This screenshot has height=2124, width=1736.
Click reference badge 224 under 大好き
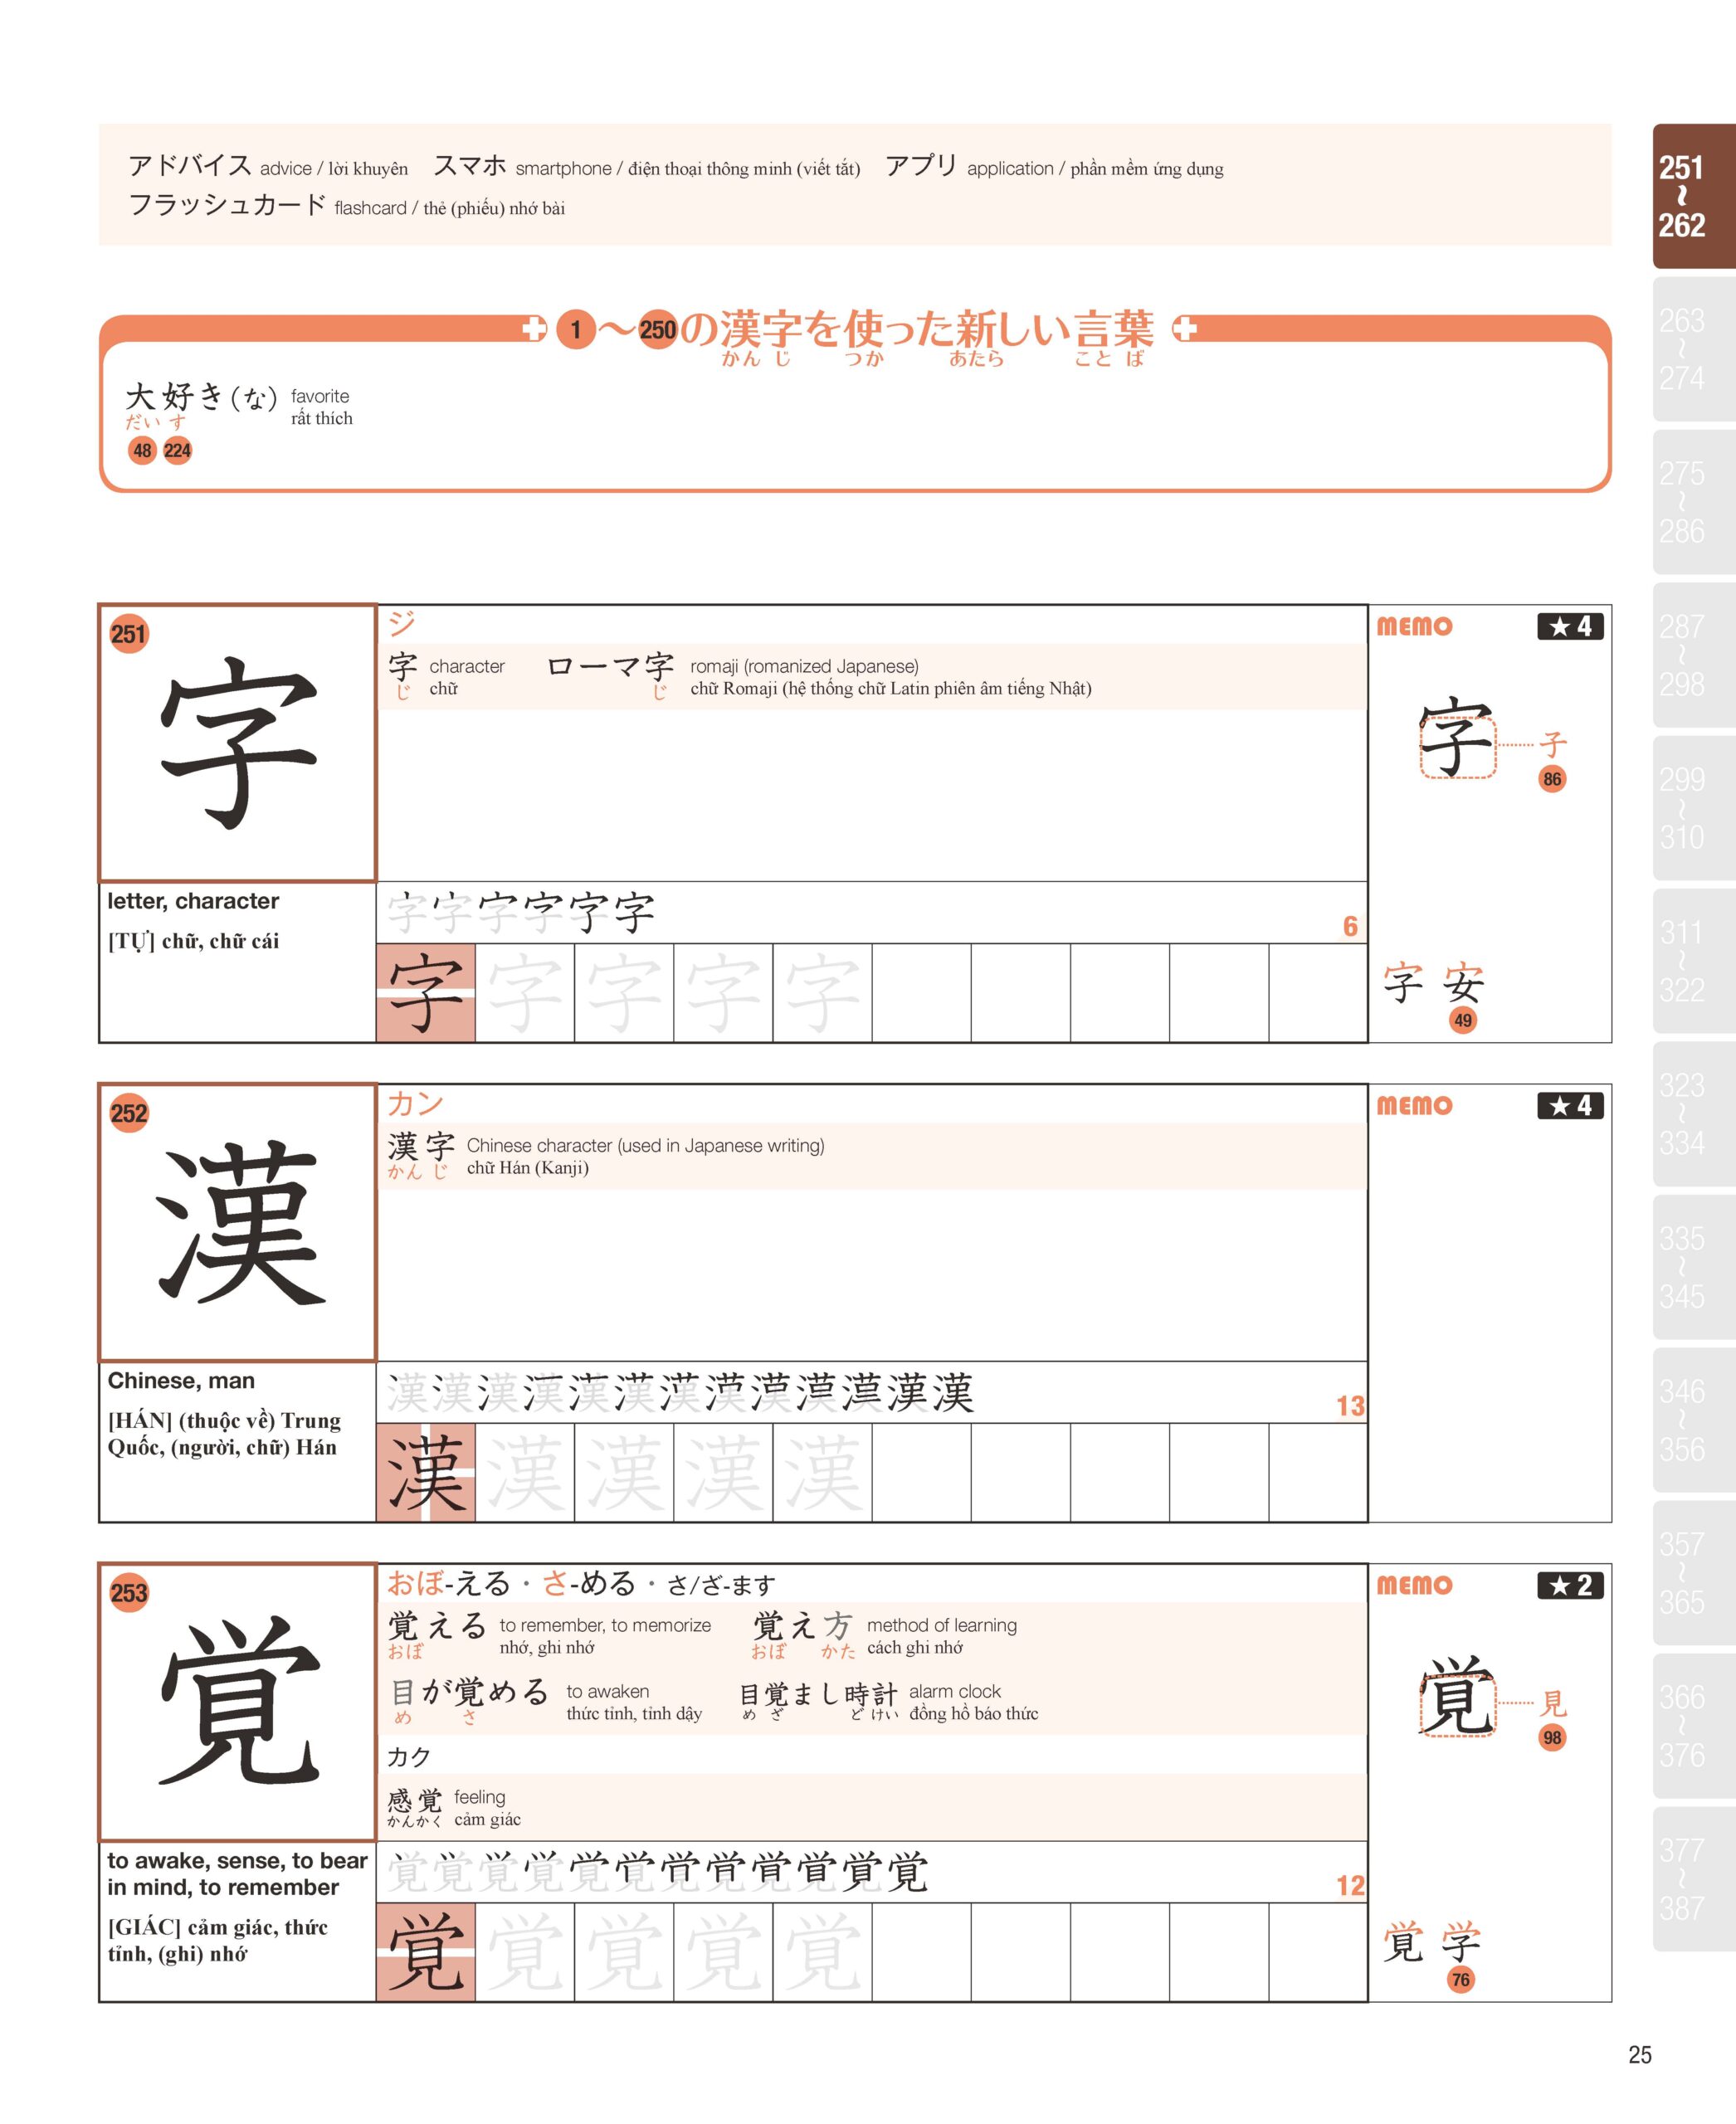pyautogui.click(x=178, y=451)
